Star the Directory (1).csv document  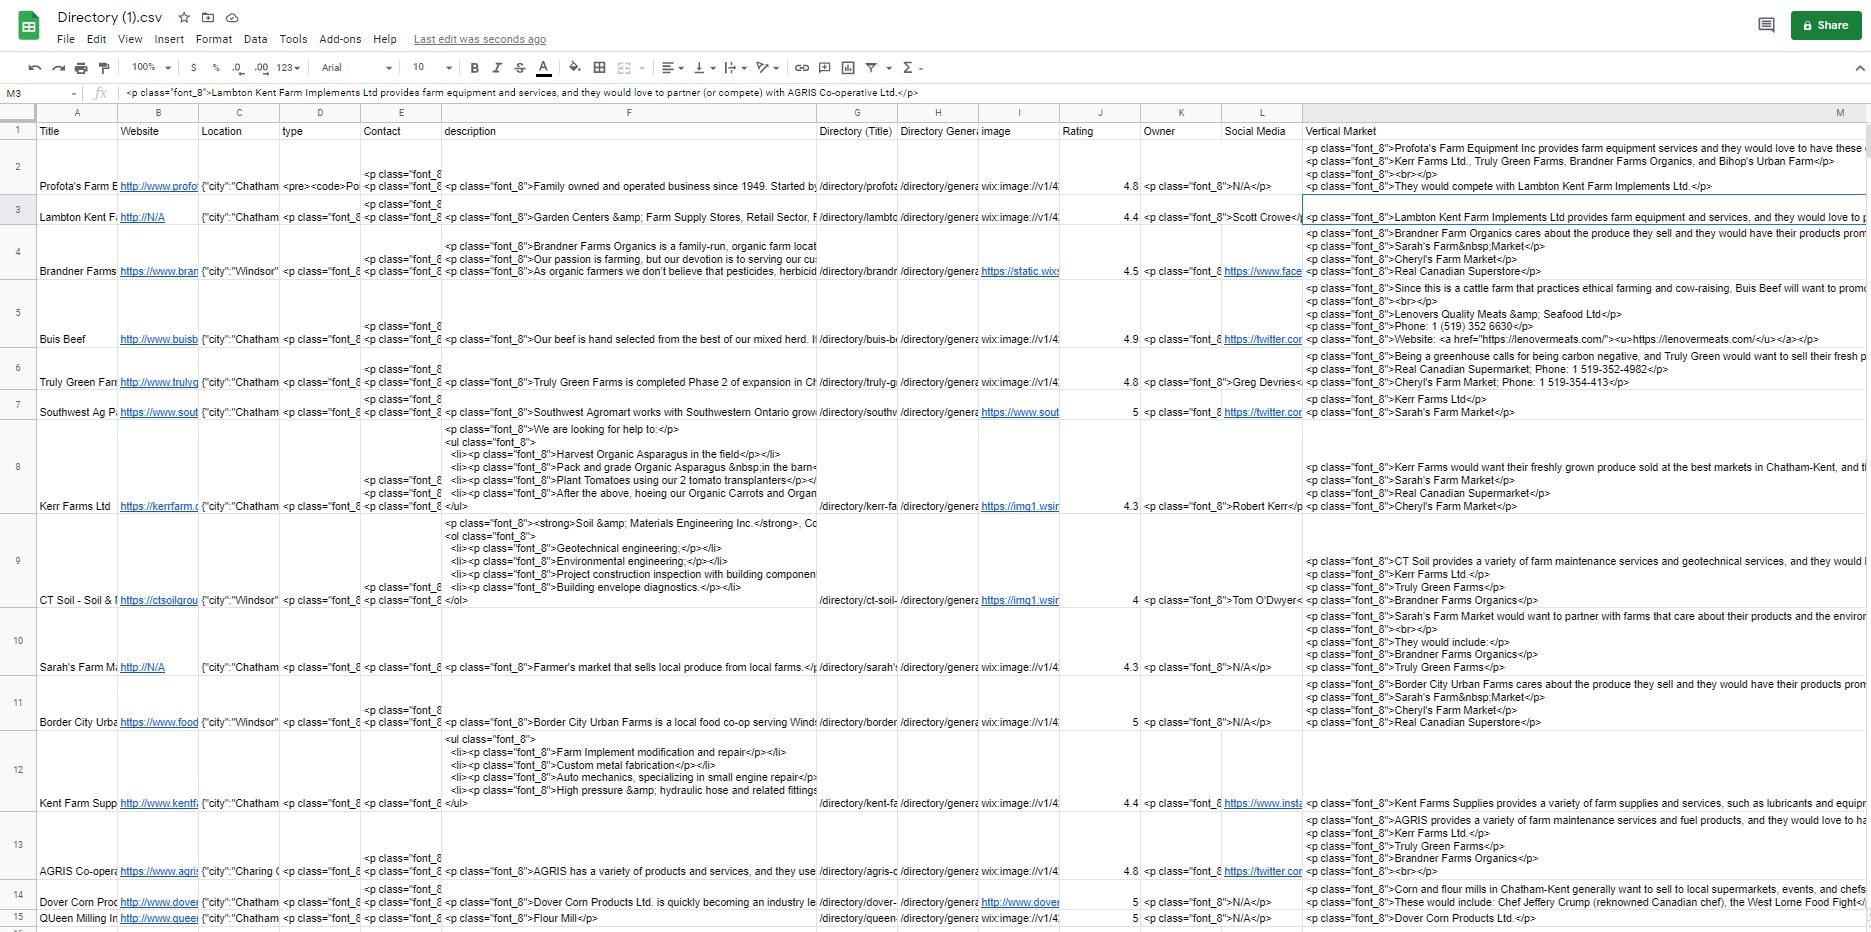184,18
